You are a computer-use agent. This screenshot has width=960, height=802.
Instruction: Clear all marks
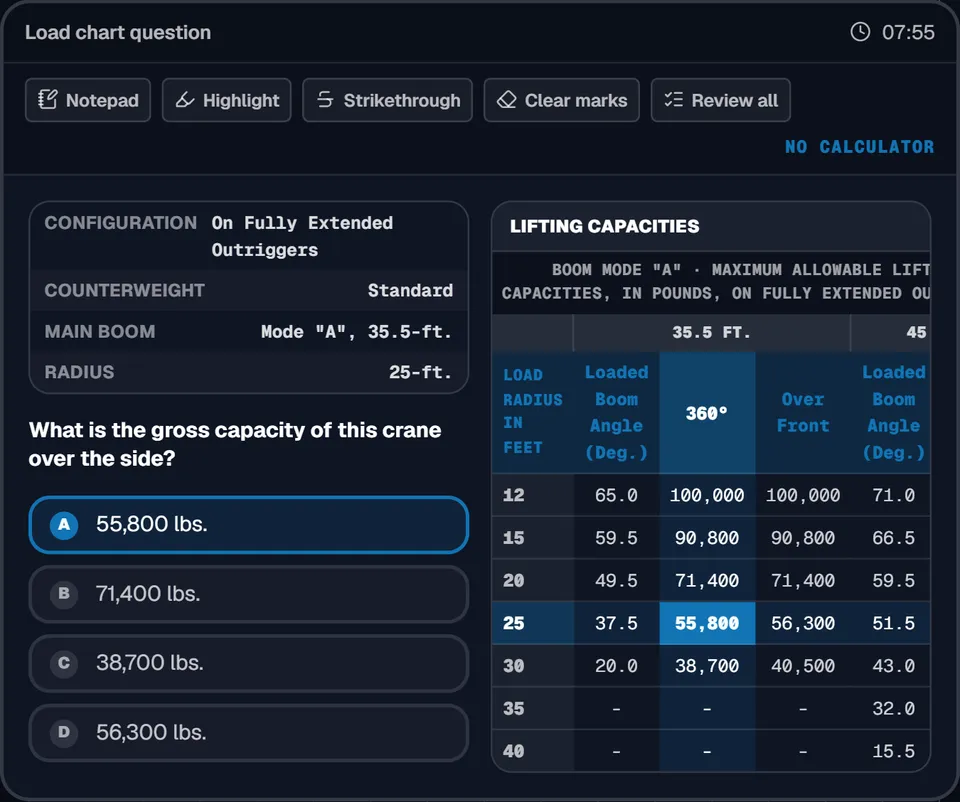click(561, 100)
